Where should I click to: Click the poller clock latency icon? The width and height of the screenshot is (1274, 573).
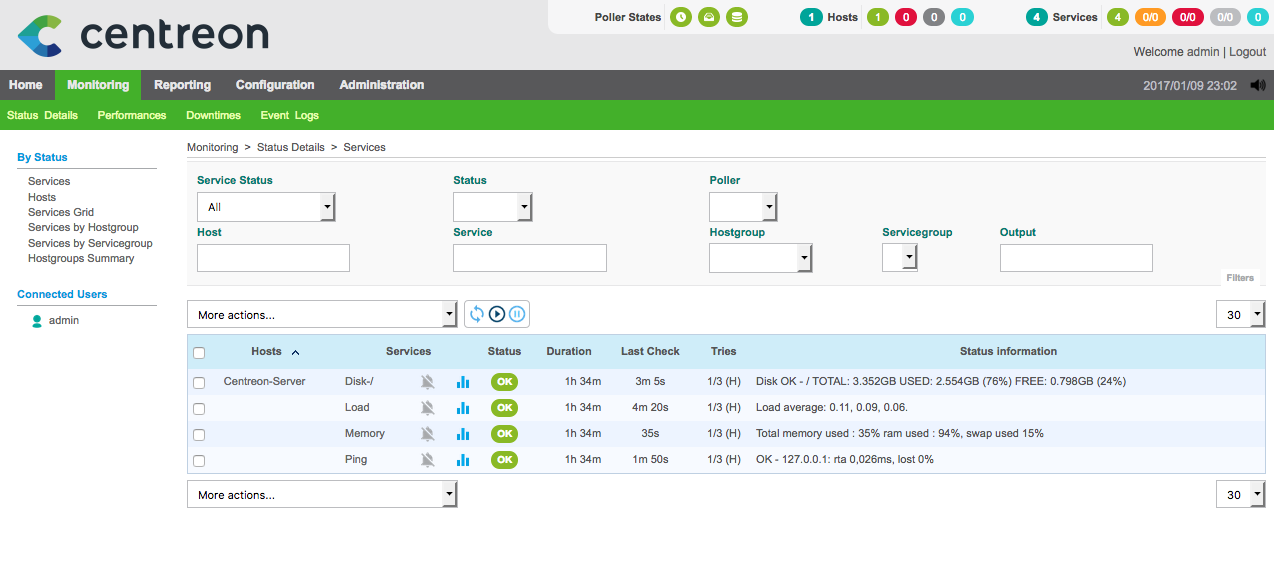coord(681,17)
